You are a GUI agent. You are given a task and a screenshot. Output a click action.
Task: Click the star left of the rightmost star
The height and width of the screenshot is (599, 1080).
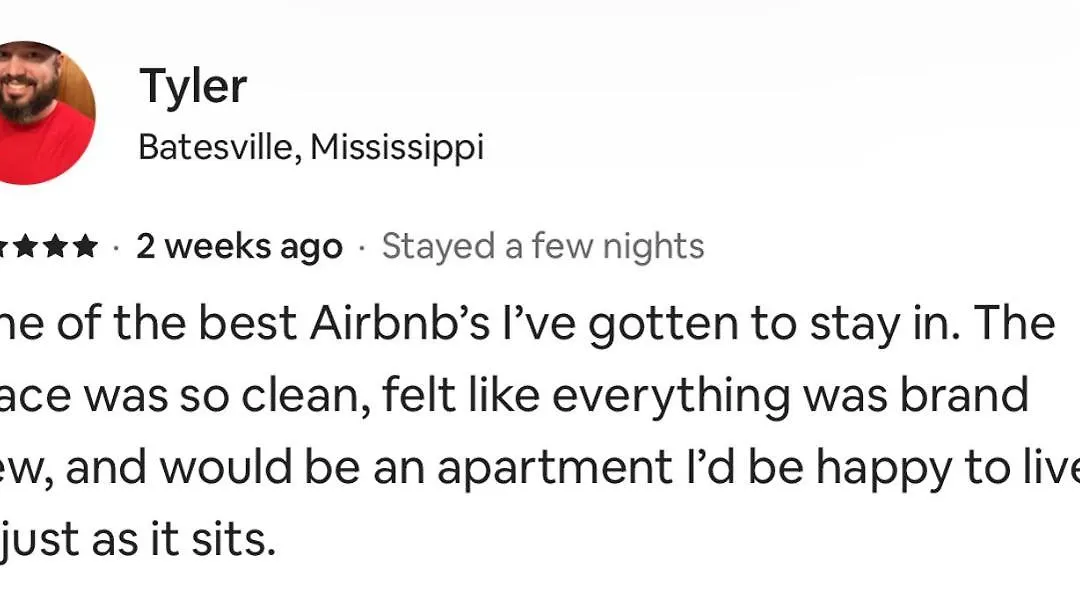(x=56, y=246)
